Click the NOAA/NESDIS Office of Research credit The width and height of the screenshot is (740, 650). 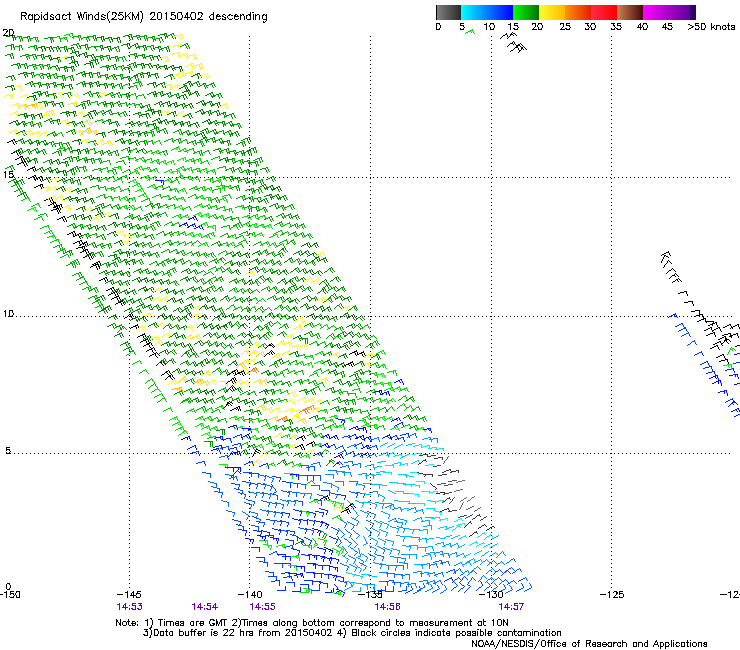pos(589,644)
